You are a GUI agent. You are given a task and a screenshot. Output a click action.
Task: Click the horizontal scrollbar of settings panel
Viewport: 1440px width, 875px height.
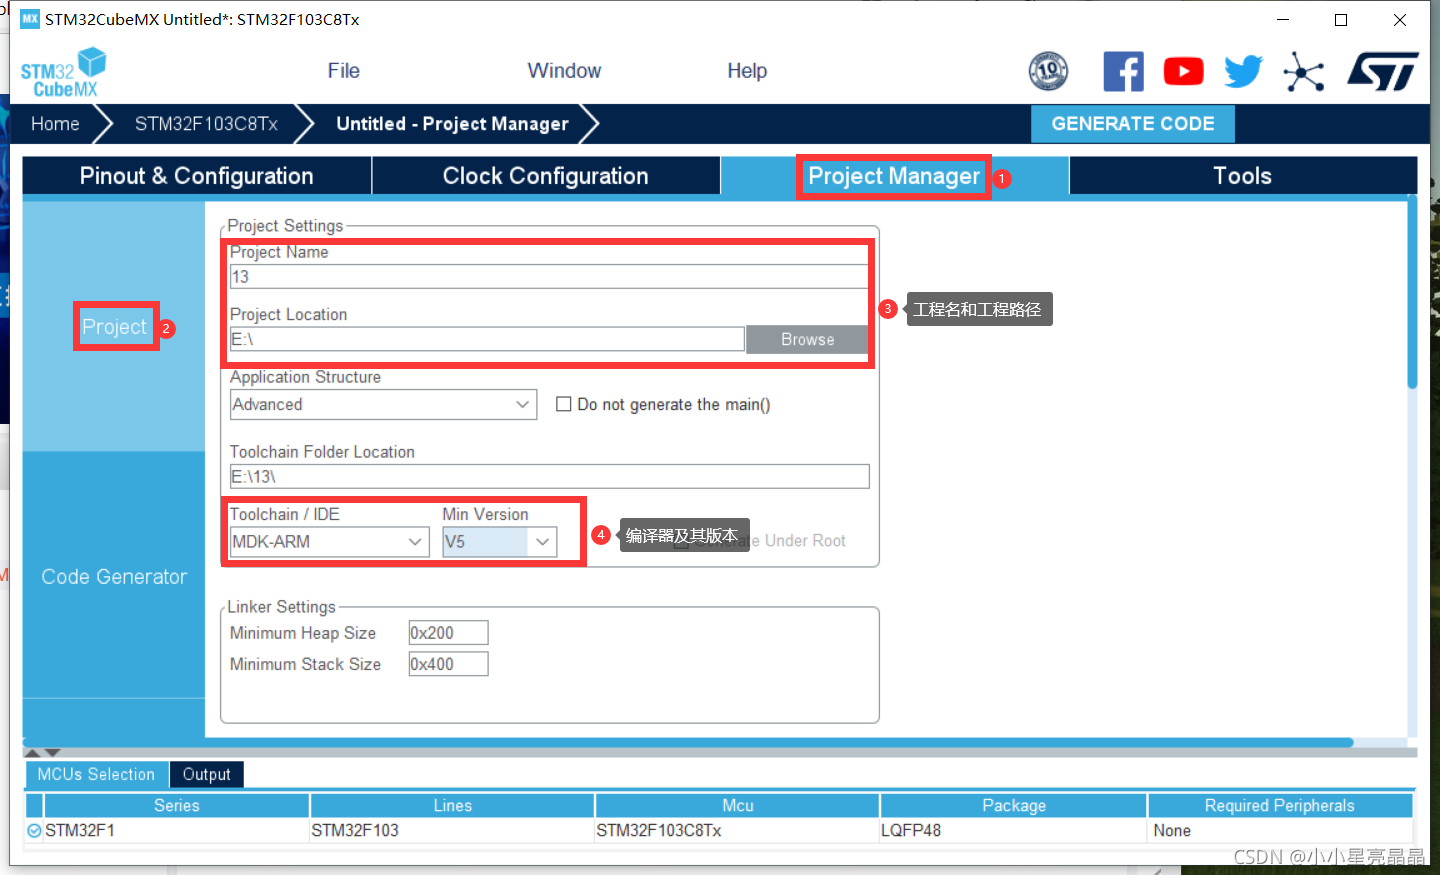(688, 743)
